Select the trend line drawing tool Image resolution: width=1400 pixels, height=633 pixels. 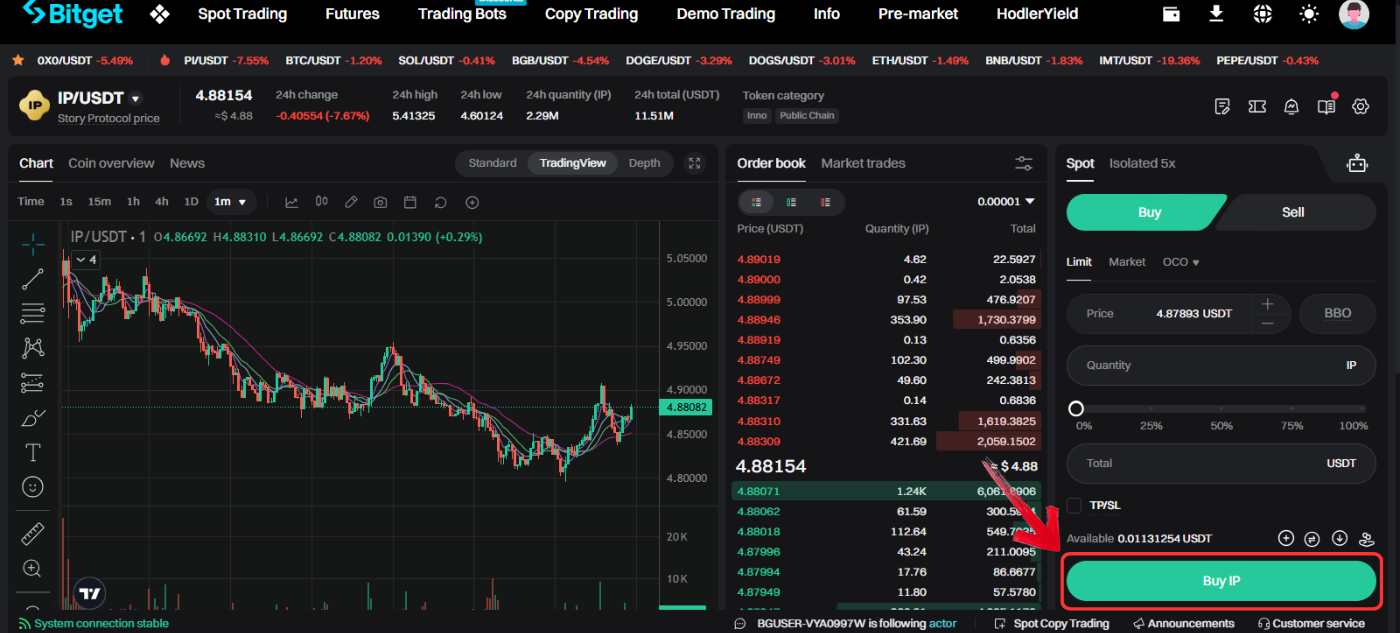[x=33, y=279]
